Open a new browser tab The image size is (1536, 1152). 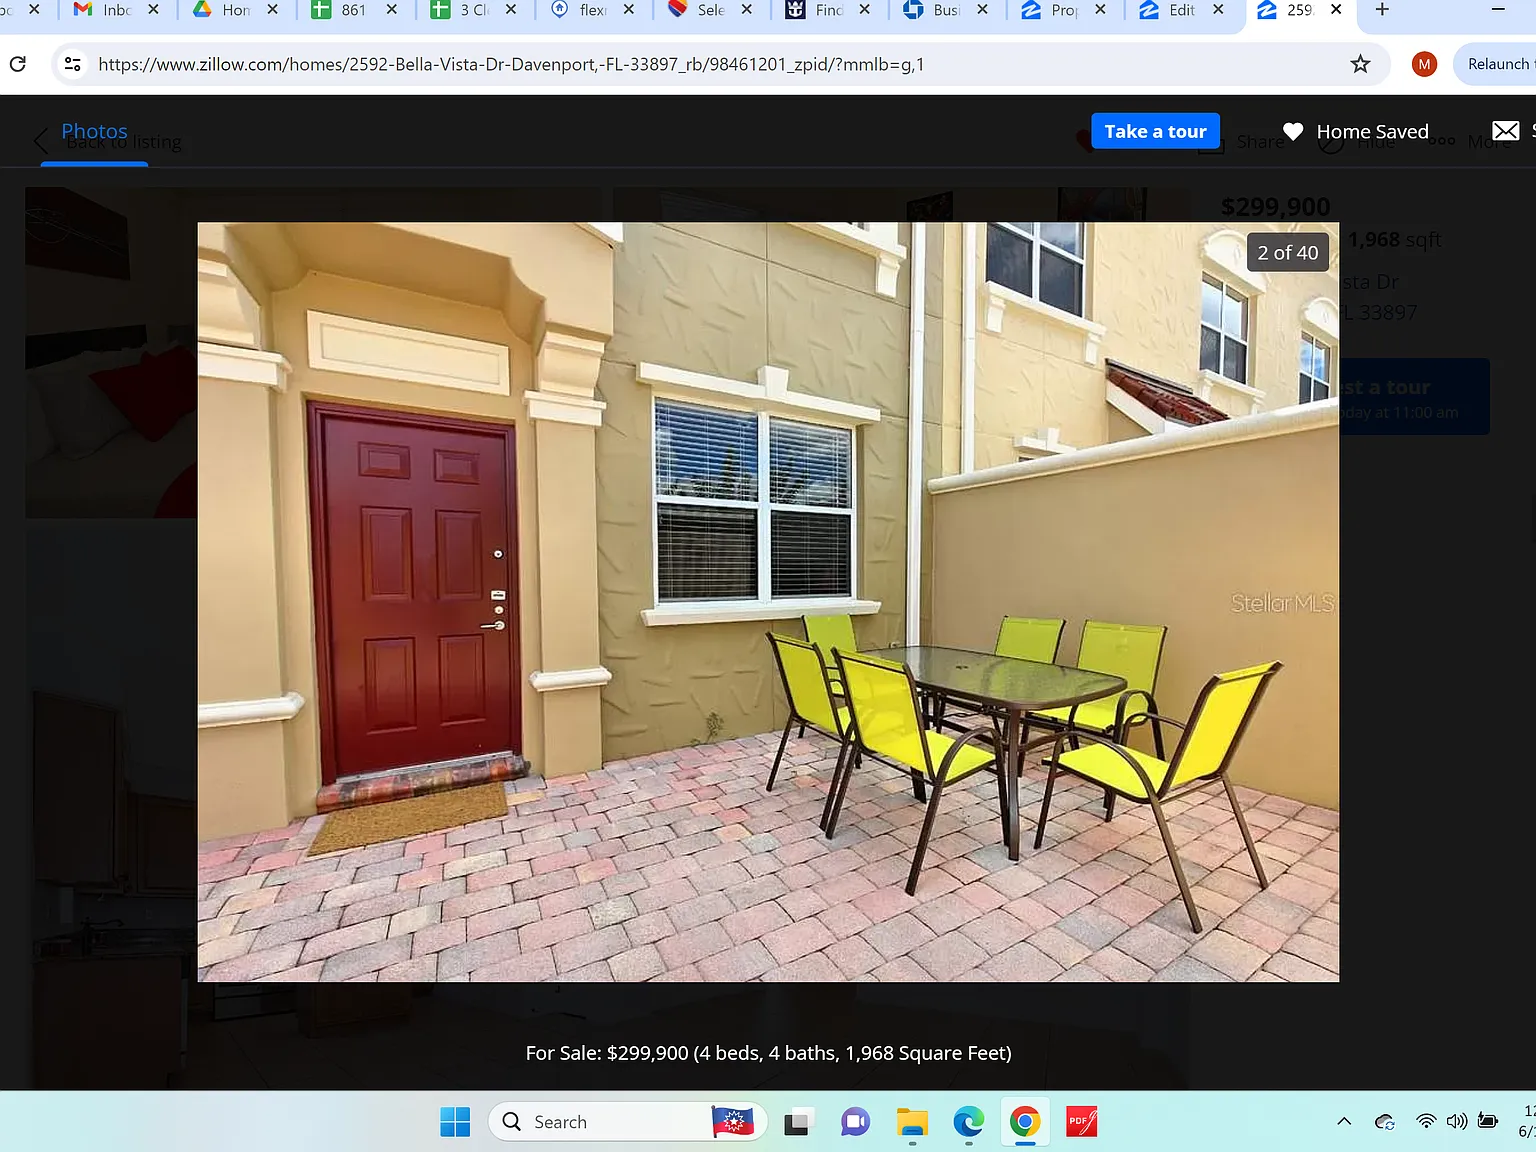[x=1382, y=10]
